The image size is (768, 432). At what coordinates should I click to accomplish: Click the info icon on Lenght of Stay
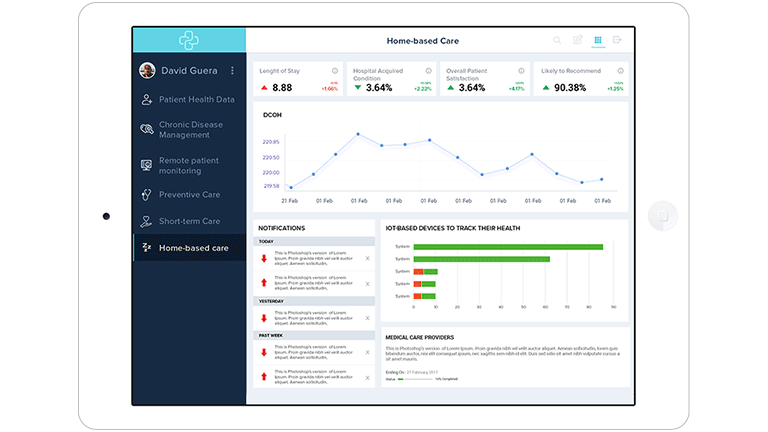point(334,71)
